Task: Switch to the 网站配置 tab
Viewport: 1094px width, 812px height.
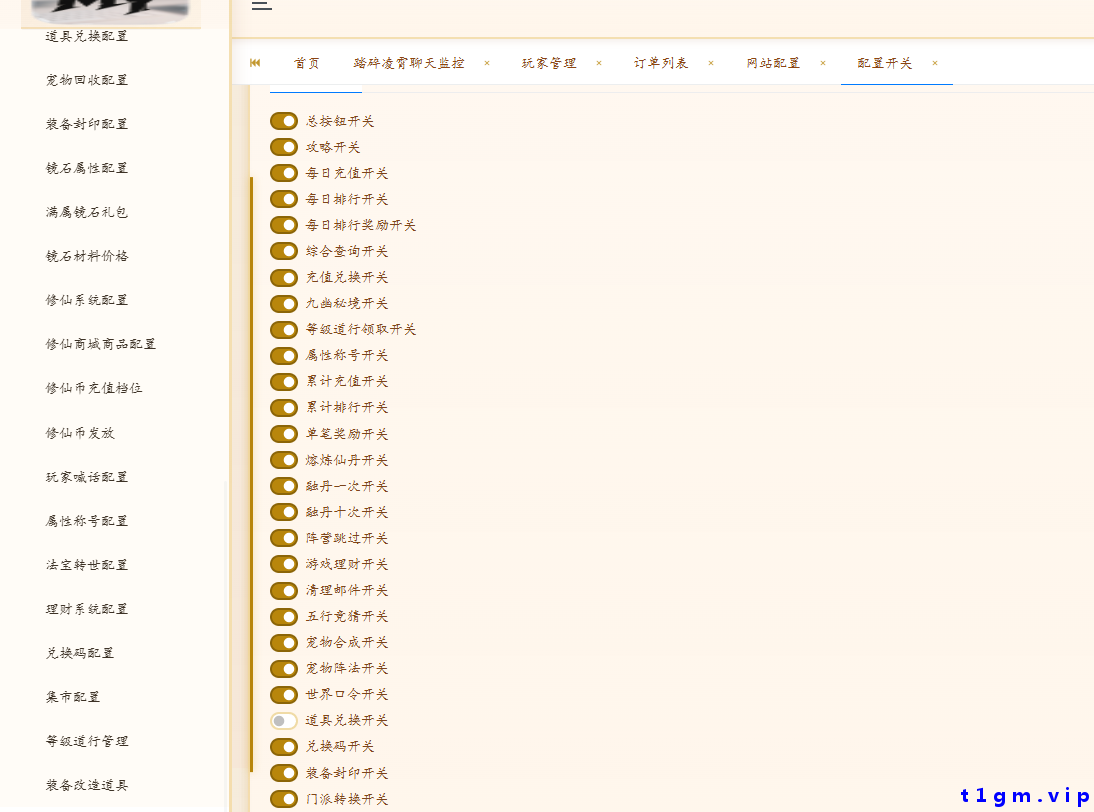Action: point(774,62)
